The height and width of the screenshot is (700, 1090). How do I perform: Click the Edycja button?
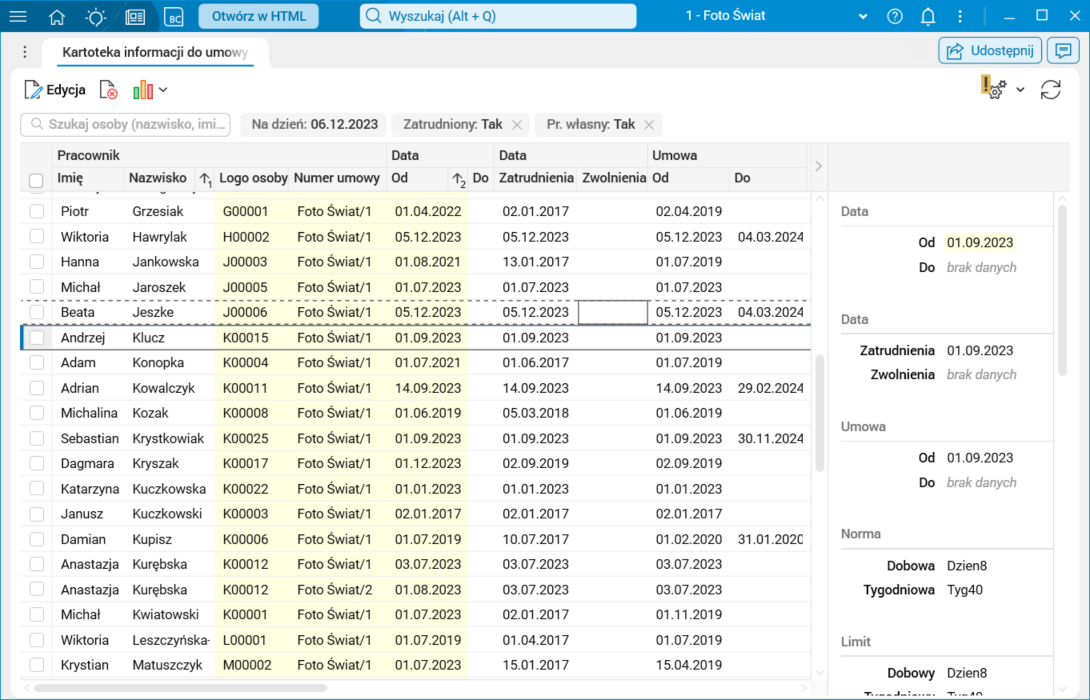[x=55, y=90]
